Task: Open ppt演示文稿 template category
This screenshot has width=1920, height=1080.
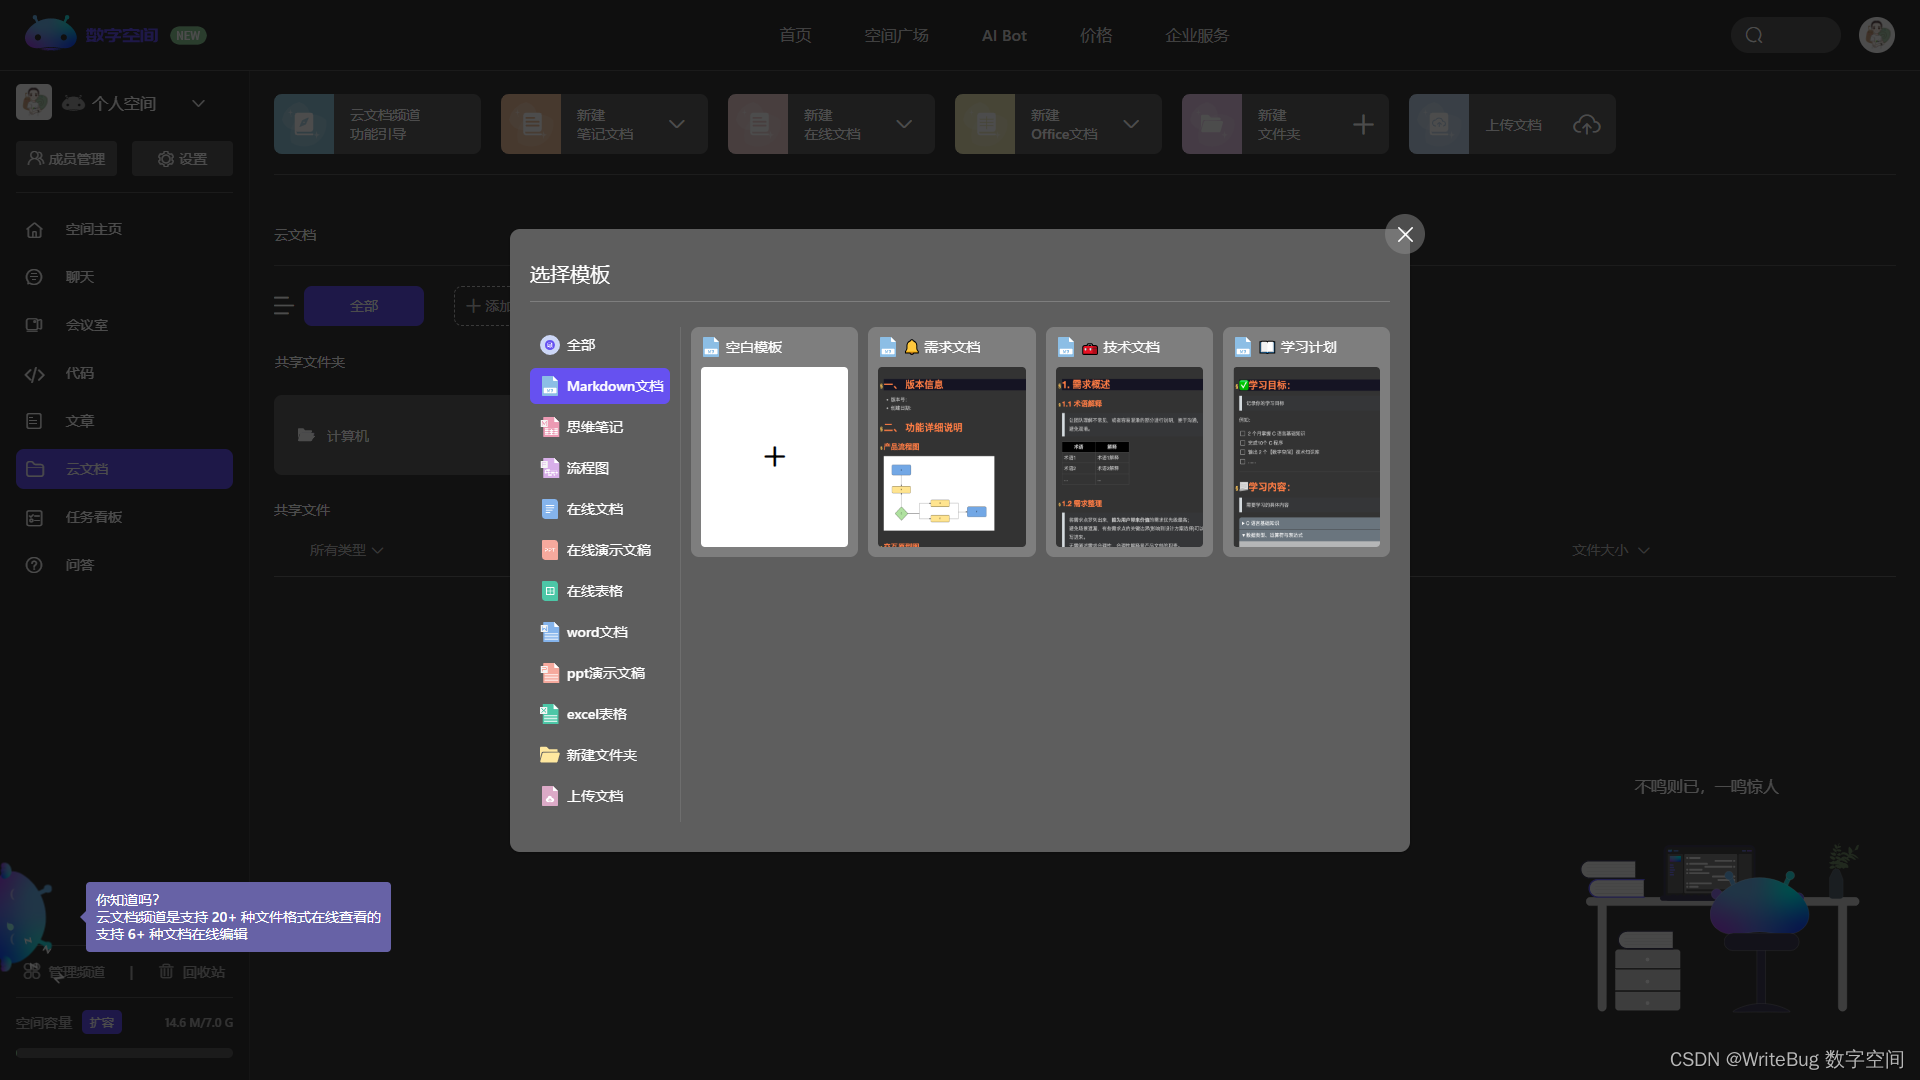Action: tap(605, 673)
